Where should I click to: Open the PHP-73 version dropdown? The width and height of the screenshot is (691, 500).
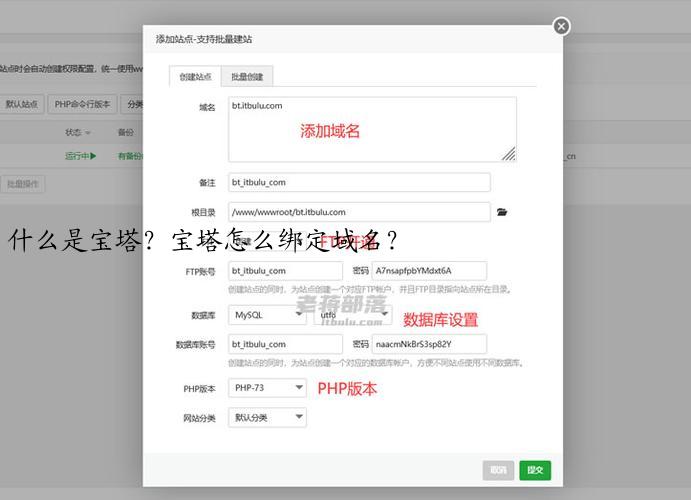pos(267,388)
